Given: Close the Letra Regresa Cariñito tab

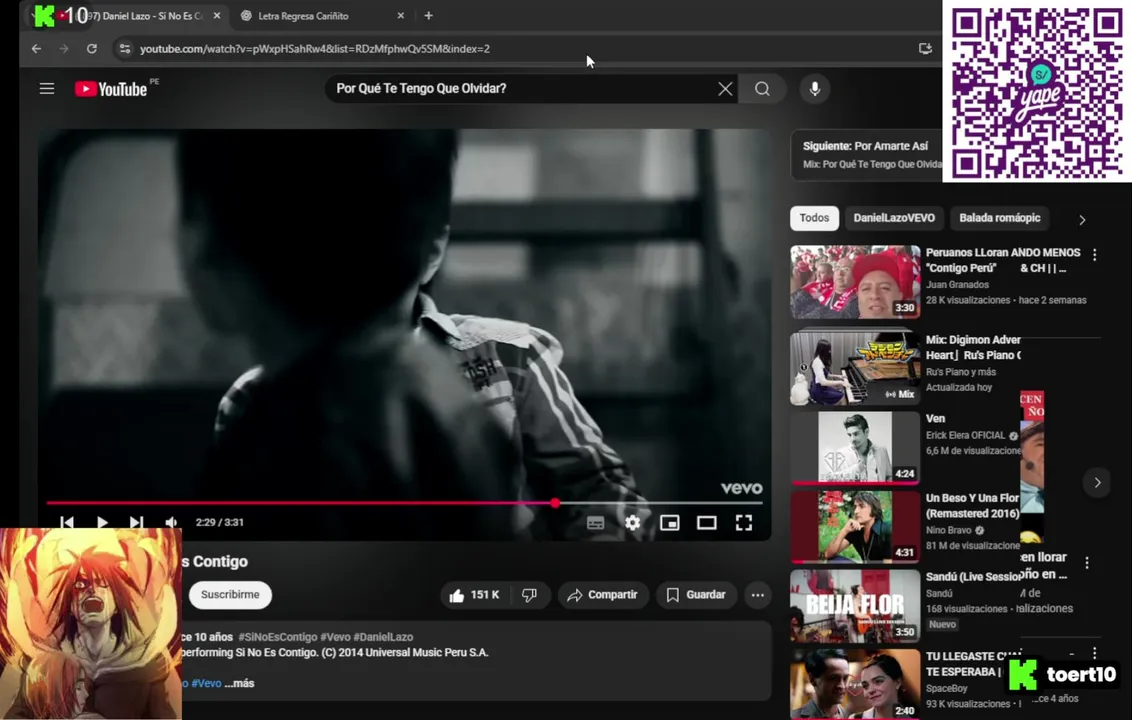Looking at the screenshot, I should click(401, 15).
